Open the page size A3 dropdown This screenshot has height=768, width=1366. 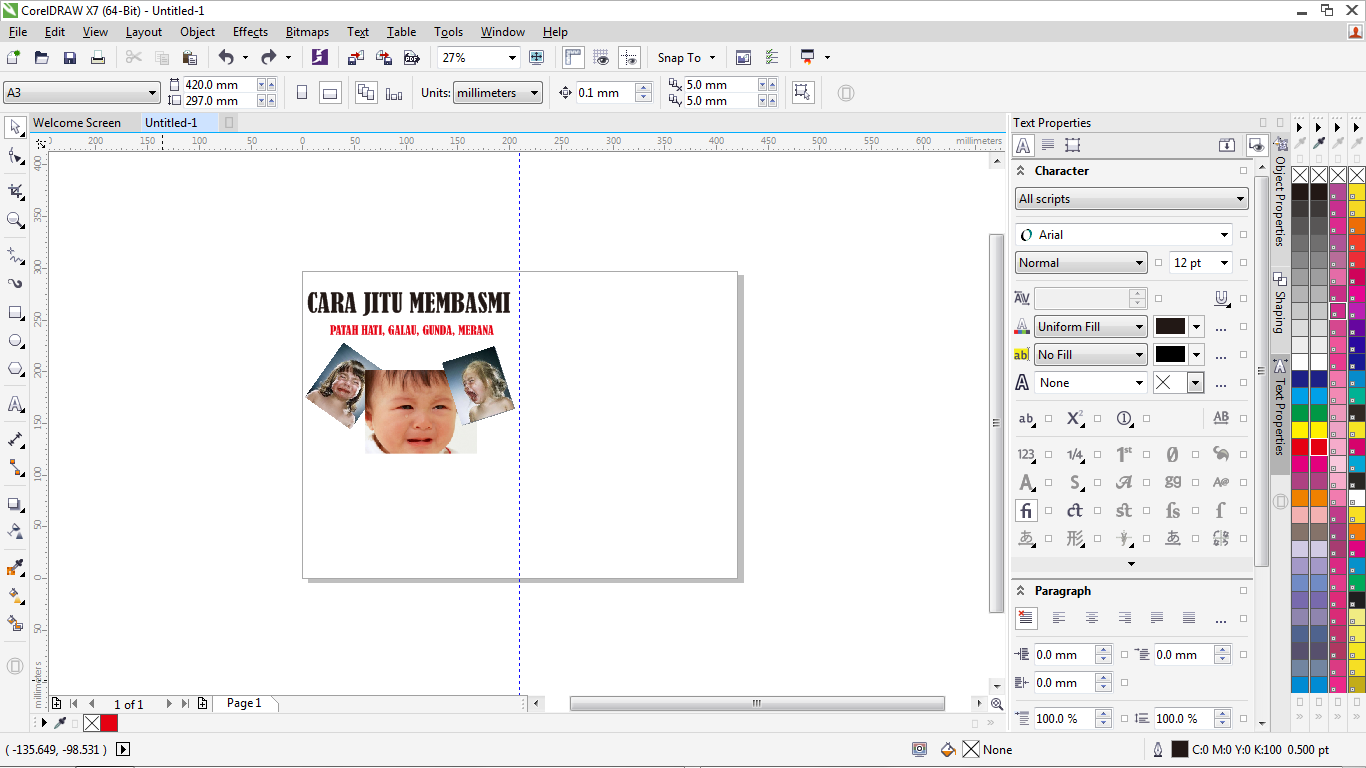[x=152, y=93]
